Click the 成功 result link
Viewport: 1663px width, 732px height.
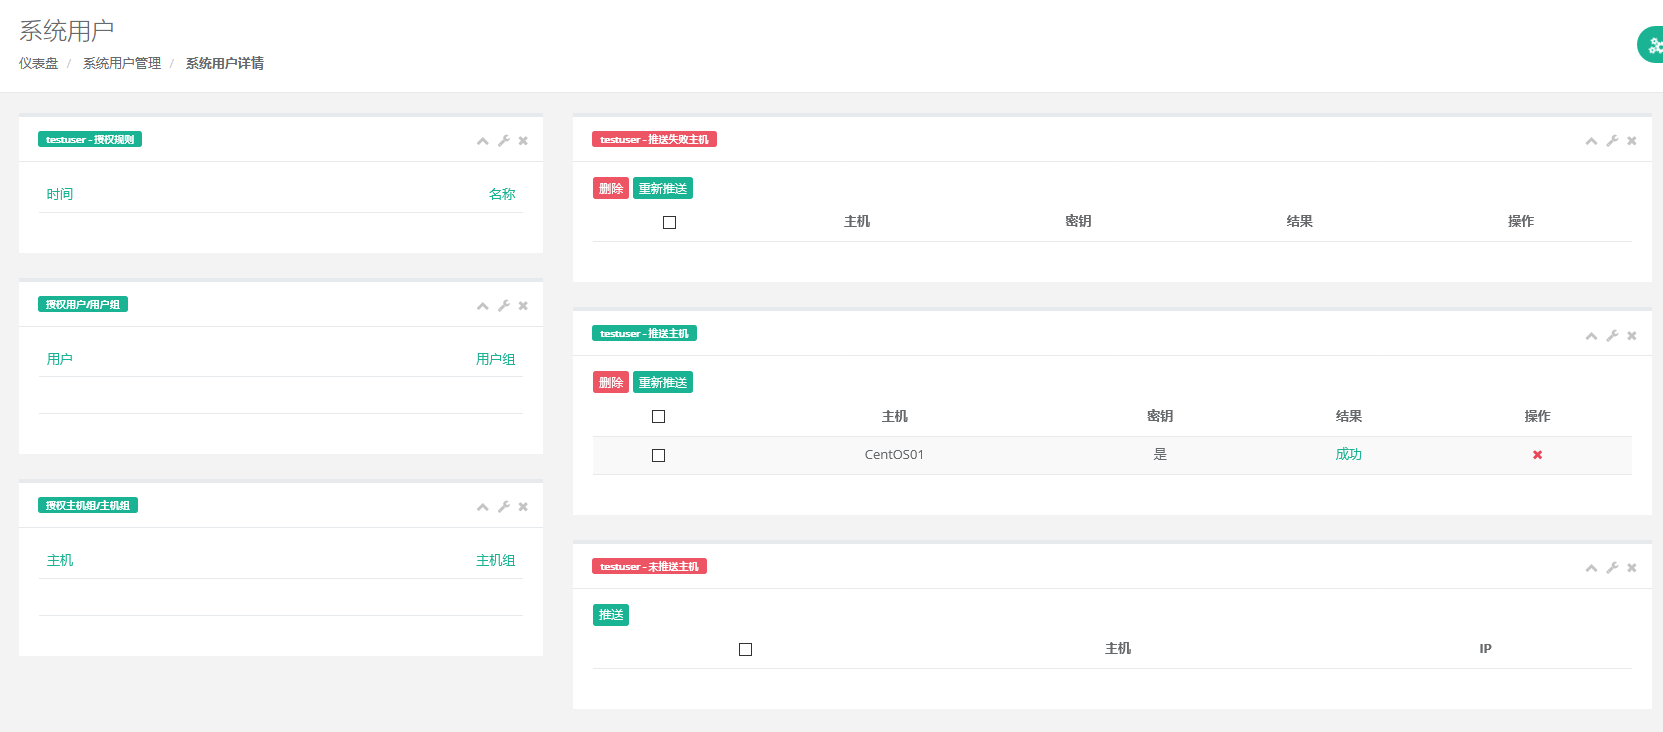1349,454
